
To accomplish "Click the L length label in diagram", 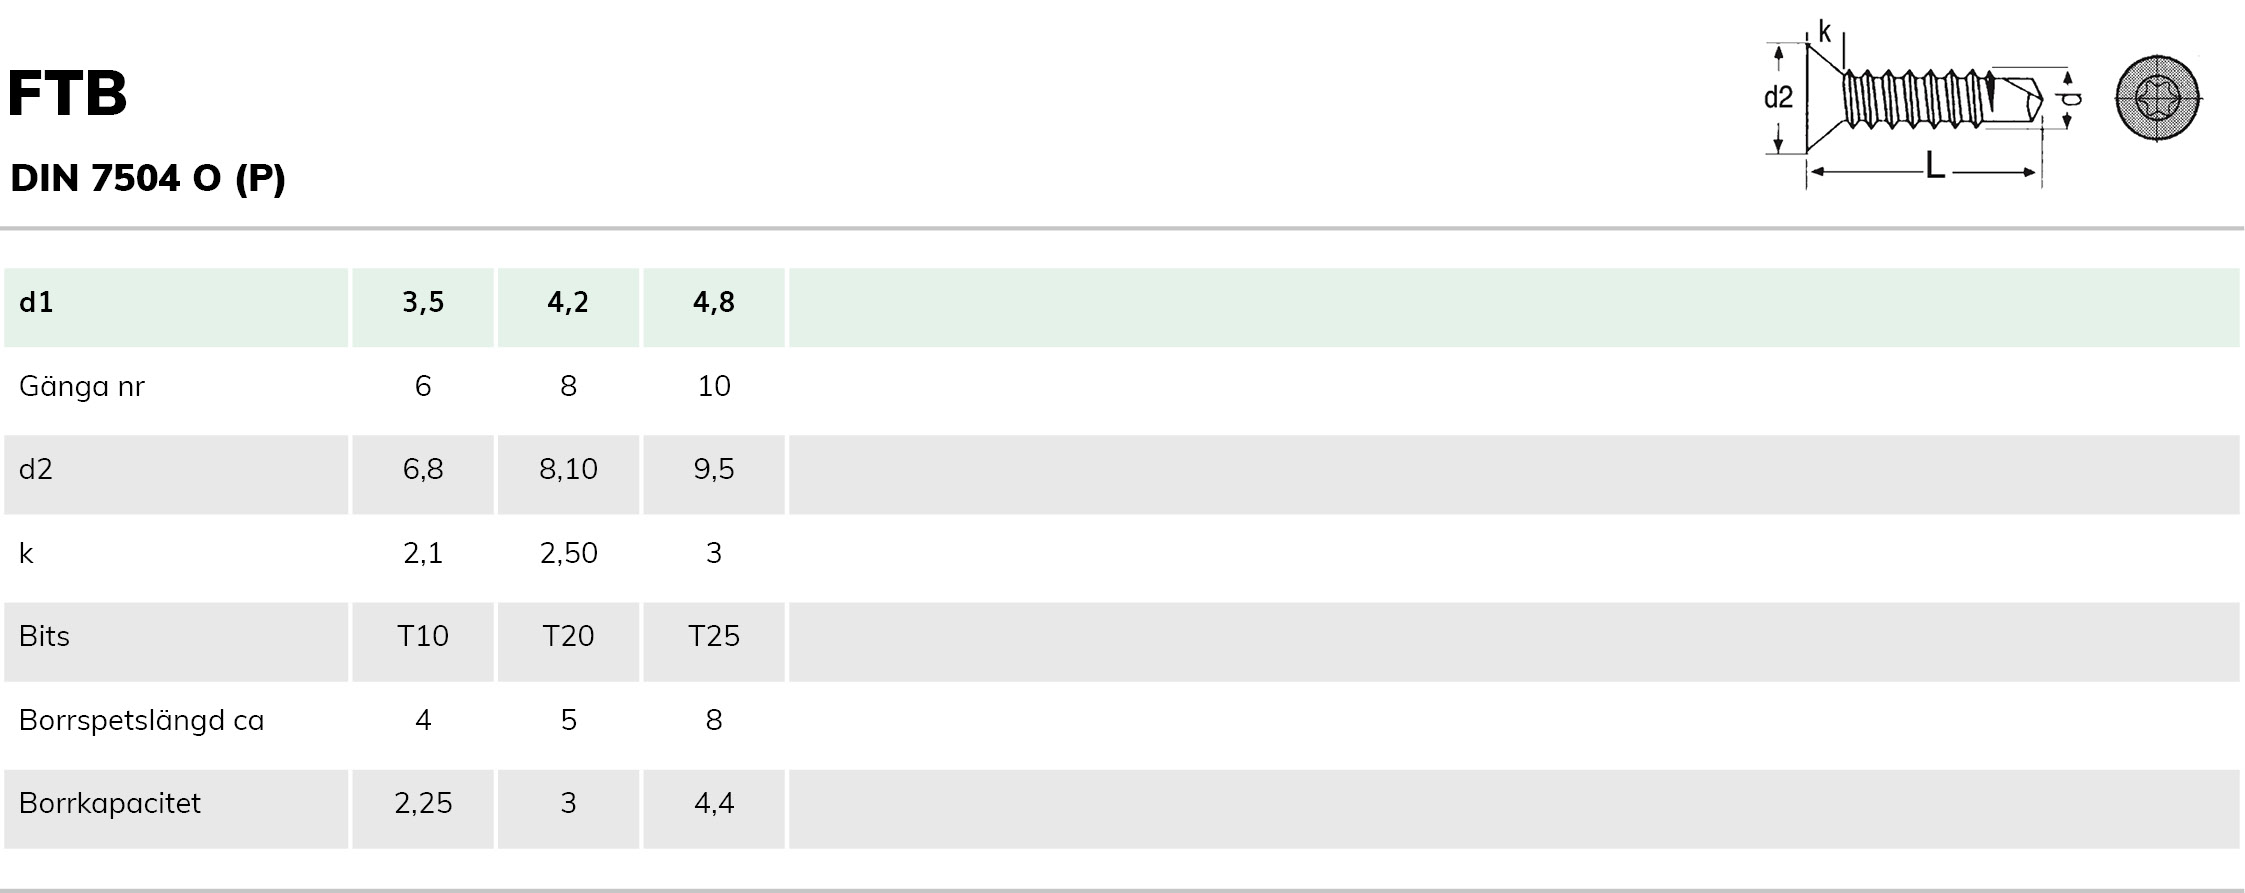I will [x=1935, y=167].
